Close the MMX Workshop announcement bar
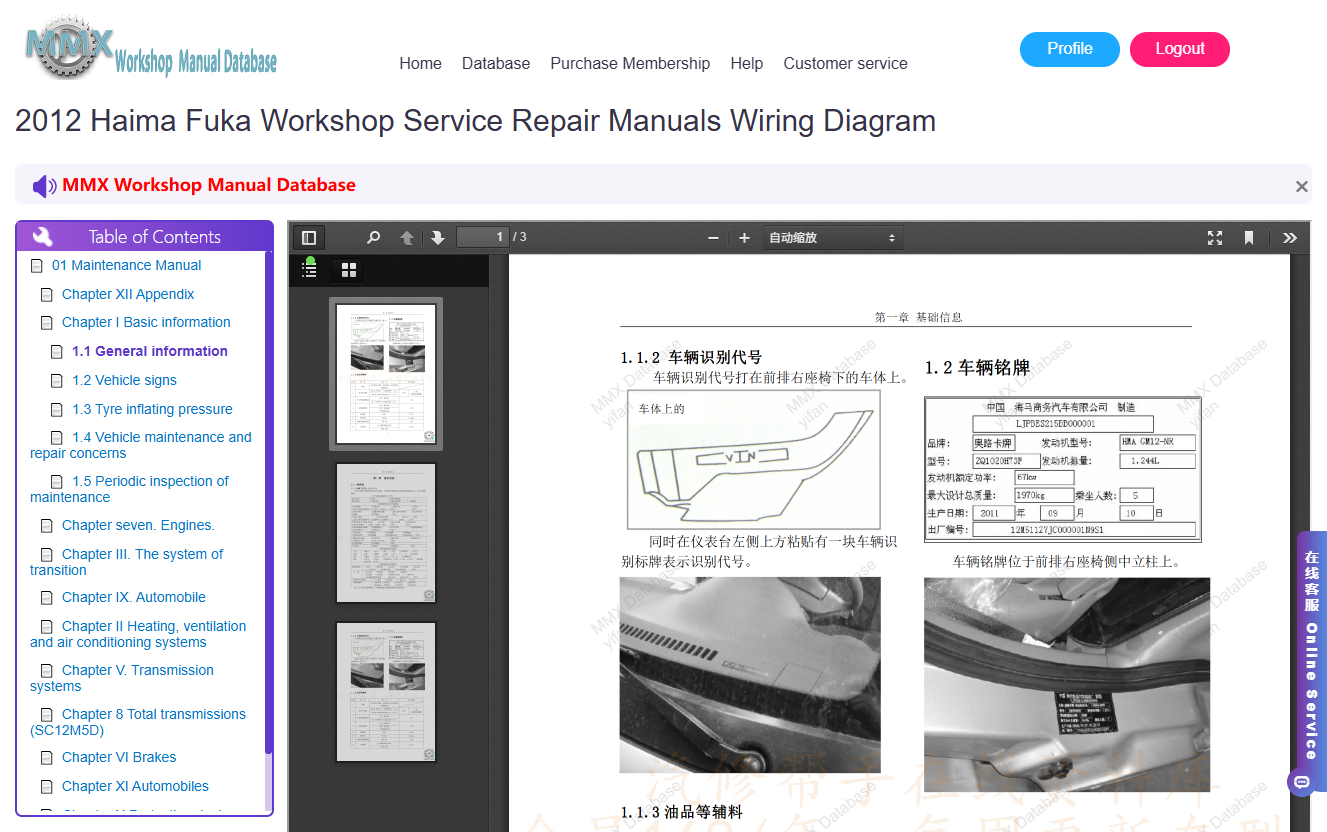The image size is (1327, 832). [x=1301, y=186]
